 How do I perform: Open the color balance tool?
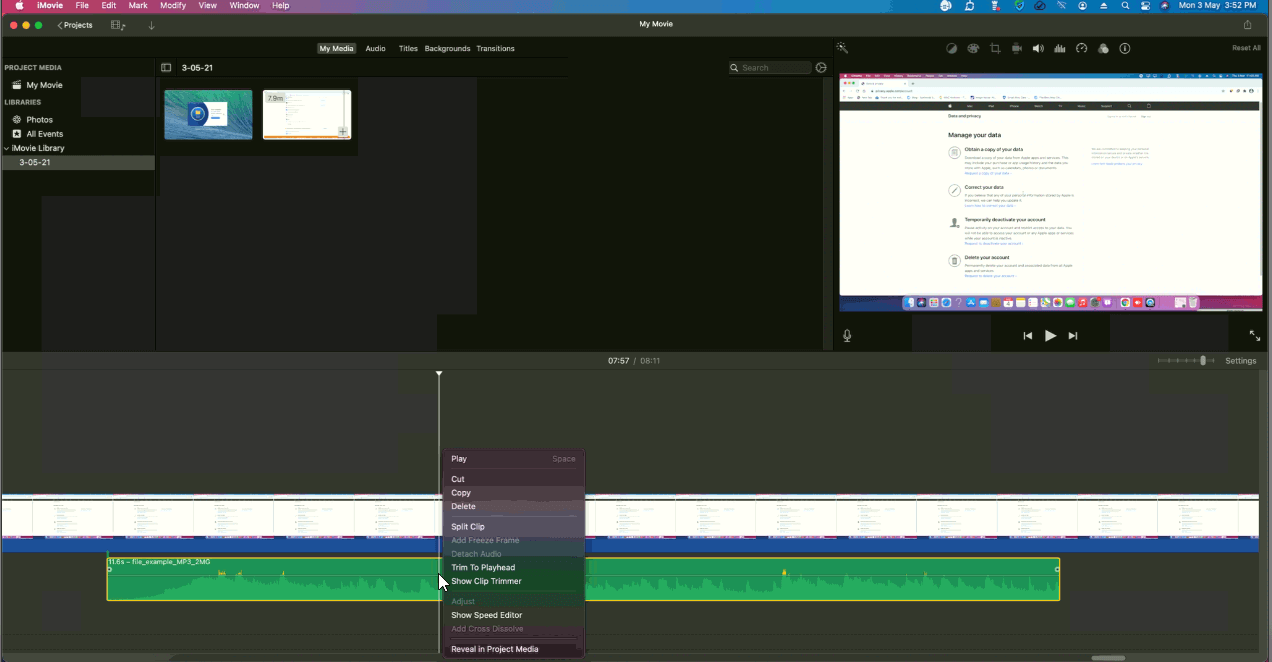[x=952, y=48]
